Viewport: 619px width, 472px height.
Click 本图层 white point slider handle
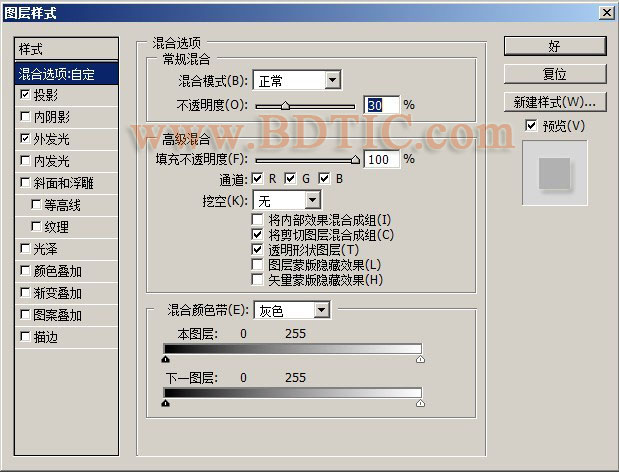point(420,357)
